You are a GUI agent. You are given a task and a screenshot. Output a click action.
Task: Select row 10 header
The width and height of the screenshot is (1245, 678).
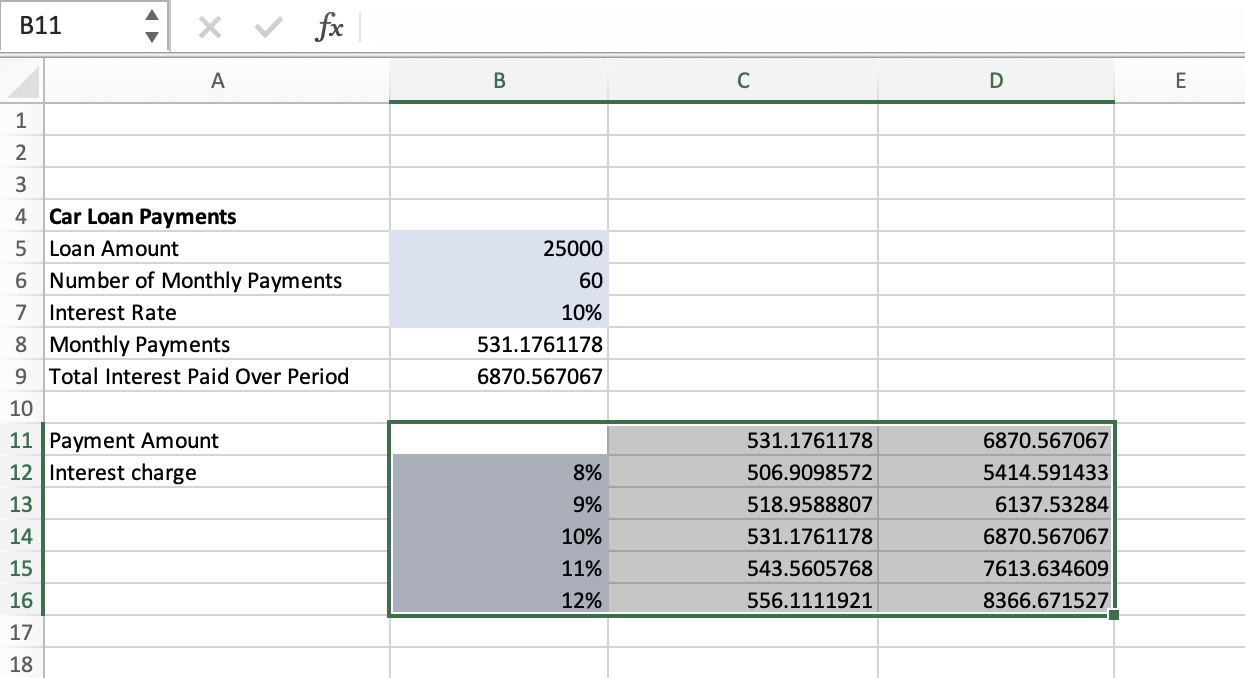click(x=21, y=408)
